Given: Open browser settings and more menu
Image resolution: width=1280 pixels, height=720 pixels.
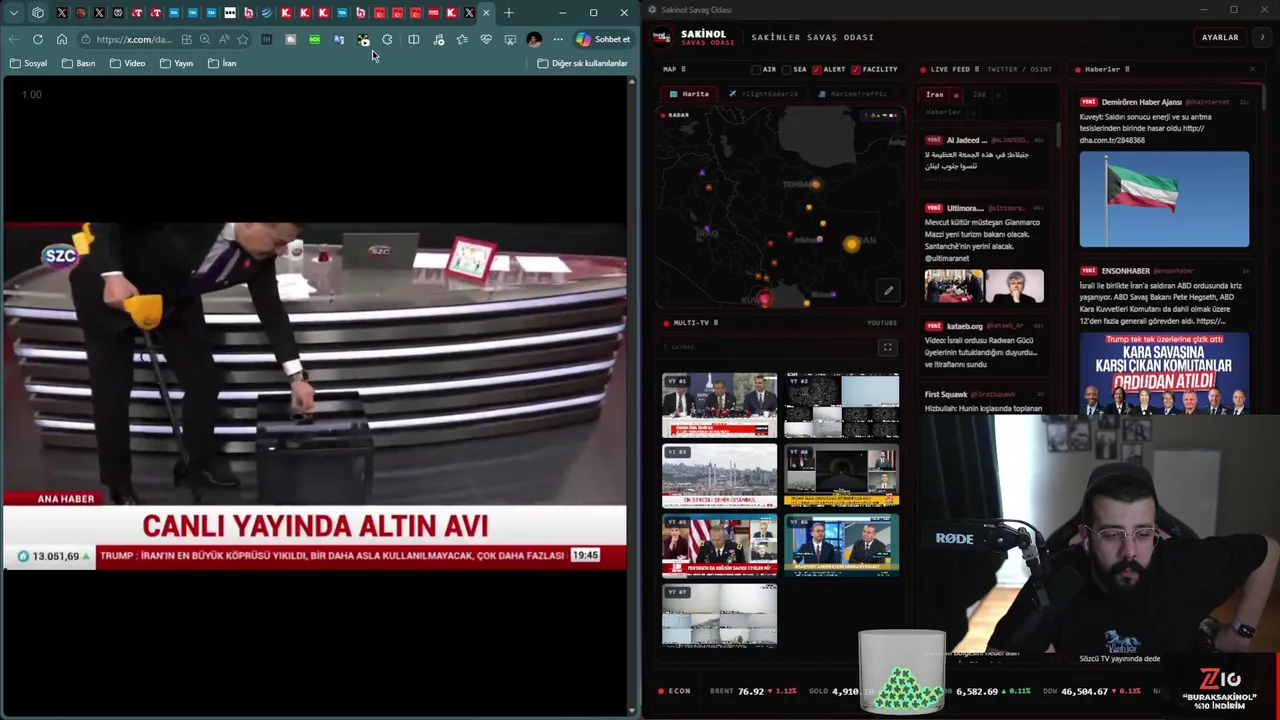Looking at the screenshot, I should 558,39.
